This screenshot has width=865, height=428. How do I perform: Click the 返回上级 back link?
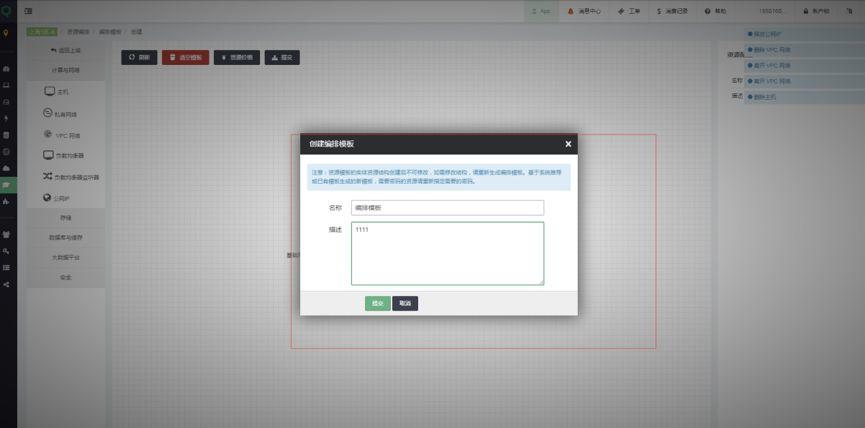click(66, 50)
